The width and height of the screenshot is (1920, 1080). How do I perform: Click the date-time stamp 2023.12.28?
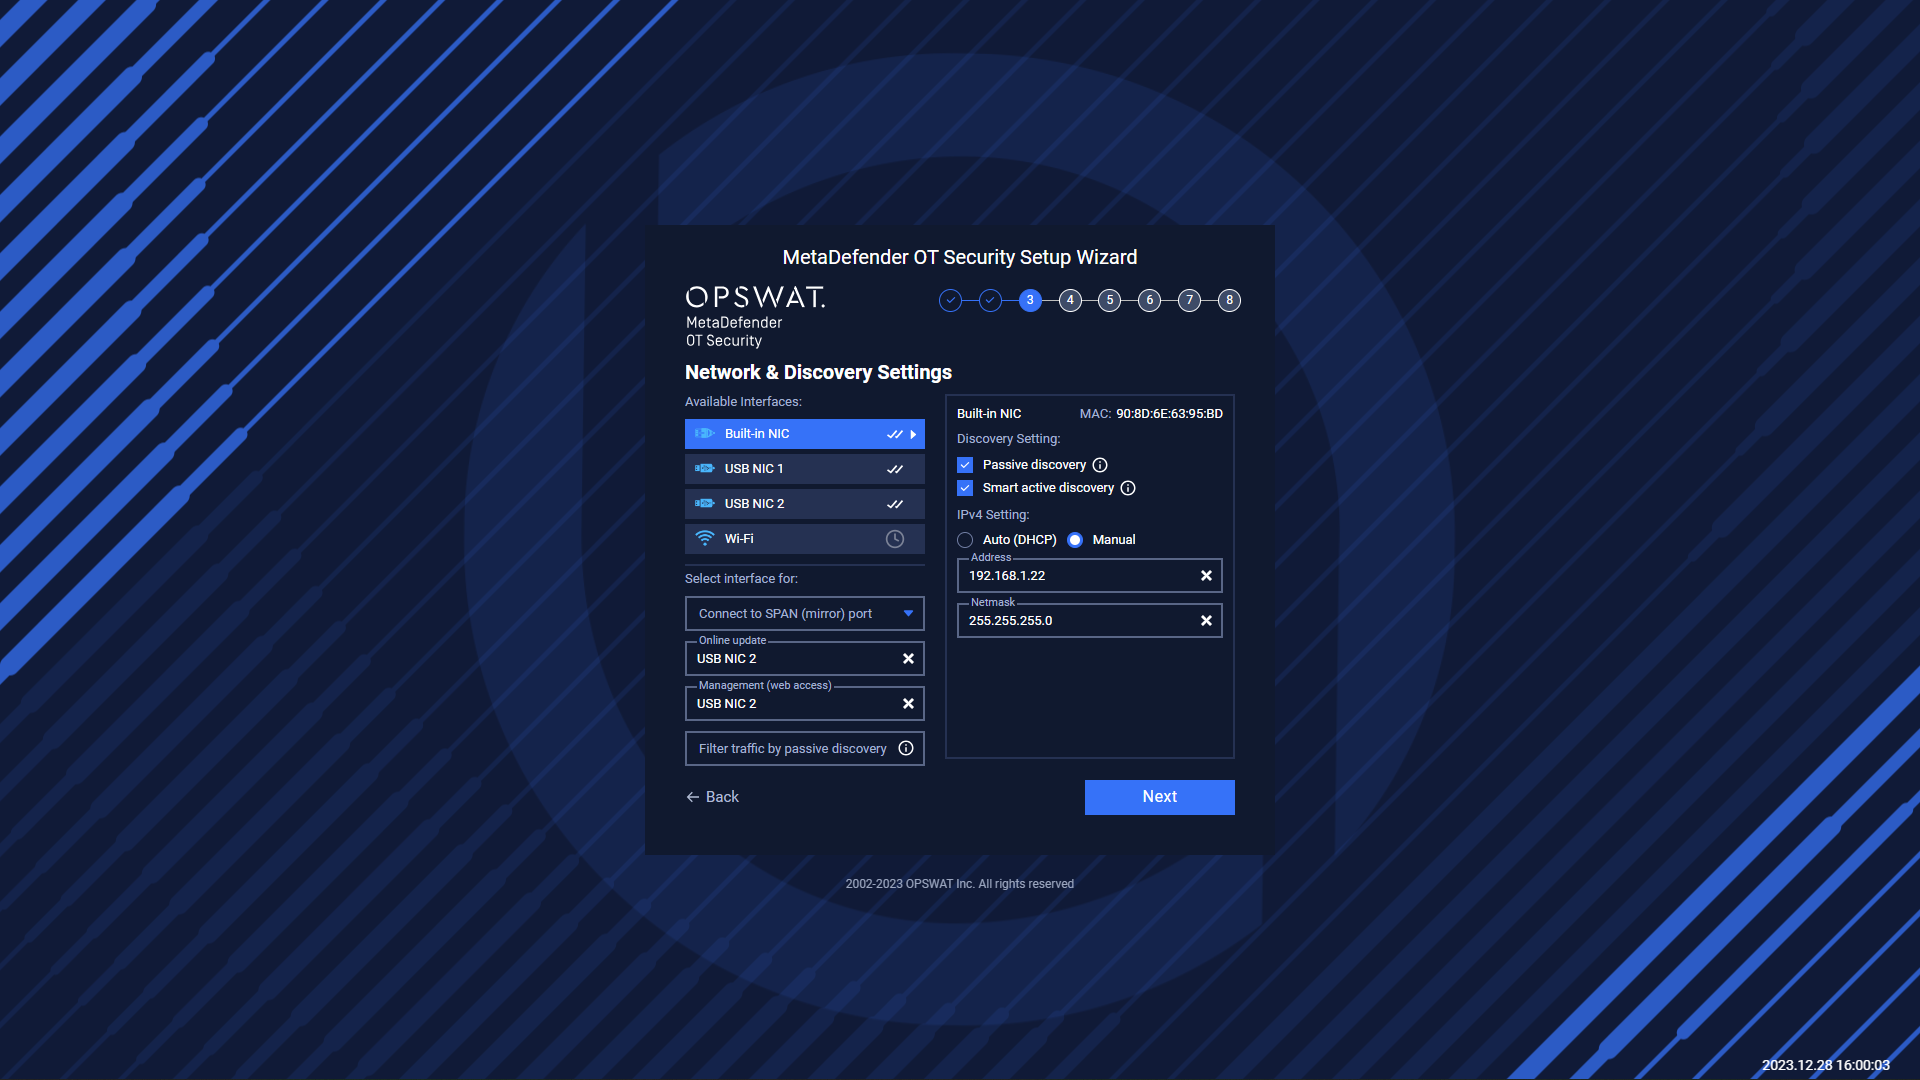[1825, 1065]
